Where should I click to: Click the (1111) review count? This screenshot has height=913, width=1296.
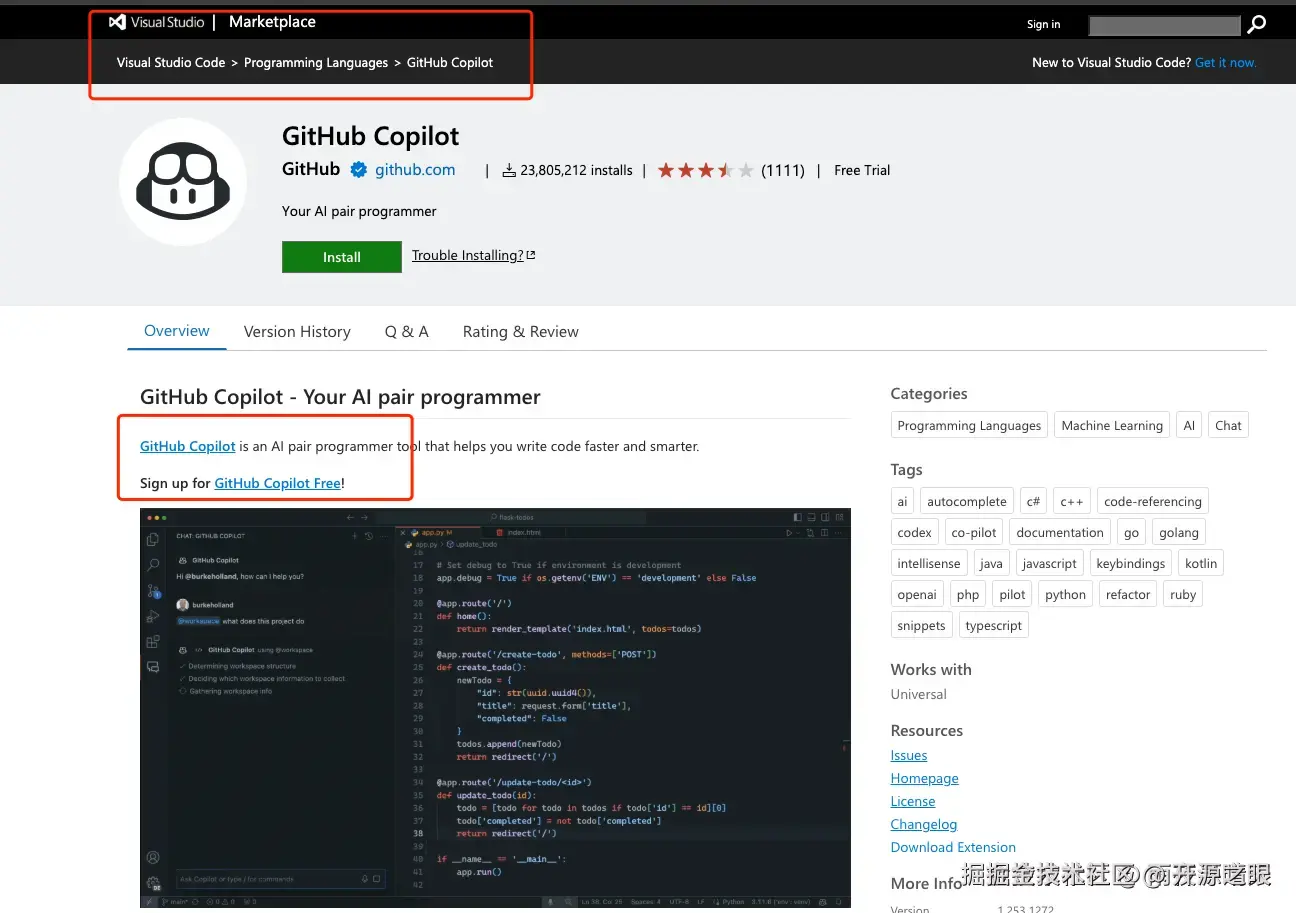(x=783, y=170)
